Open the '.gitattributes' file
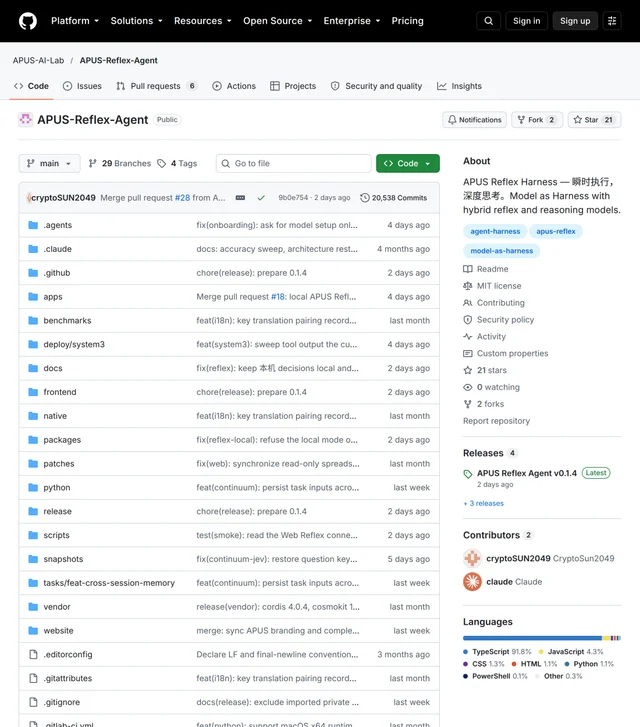 (x=68, y=678)
